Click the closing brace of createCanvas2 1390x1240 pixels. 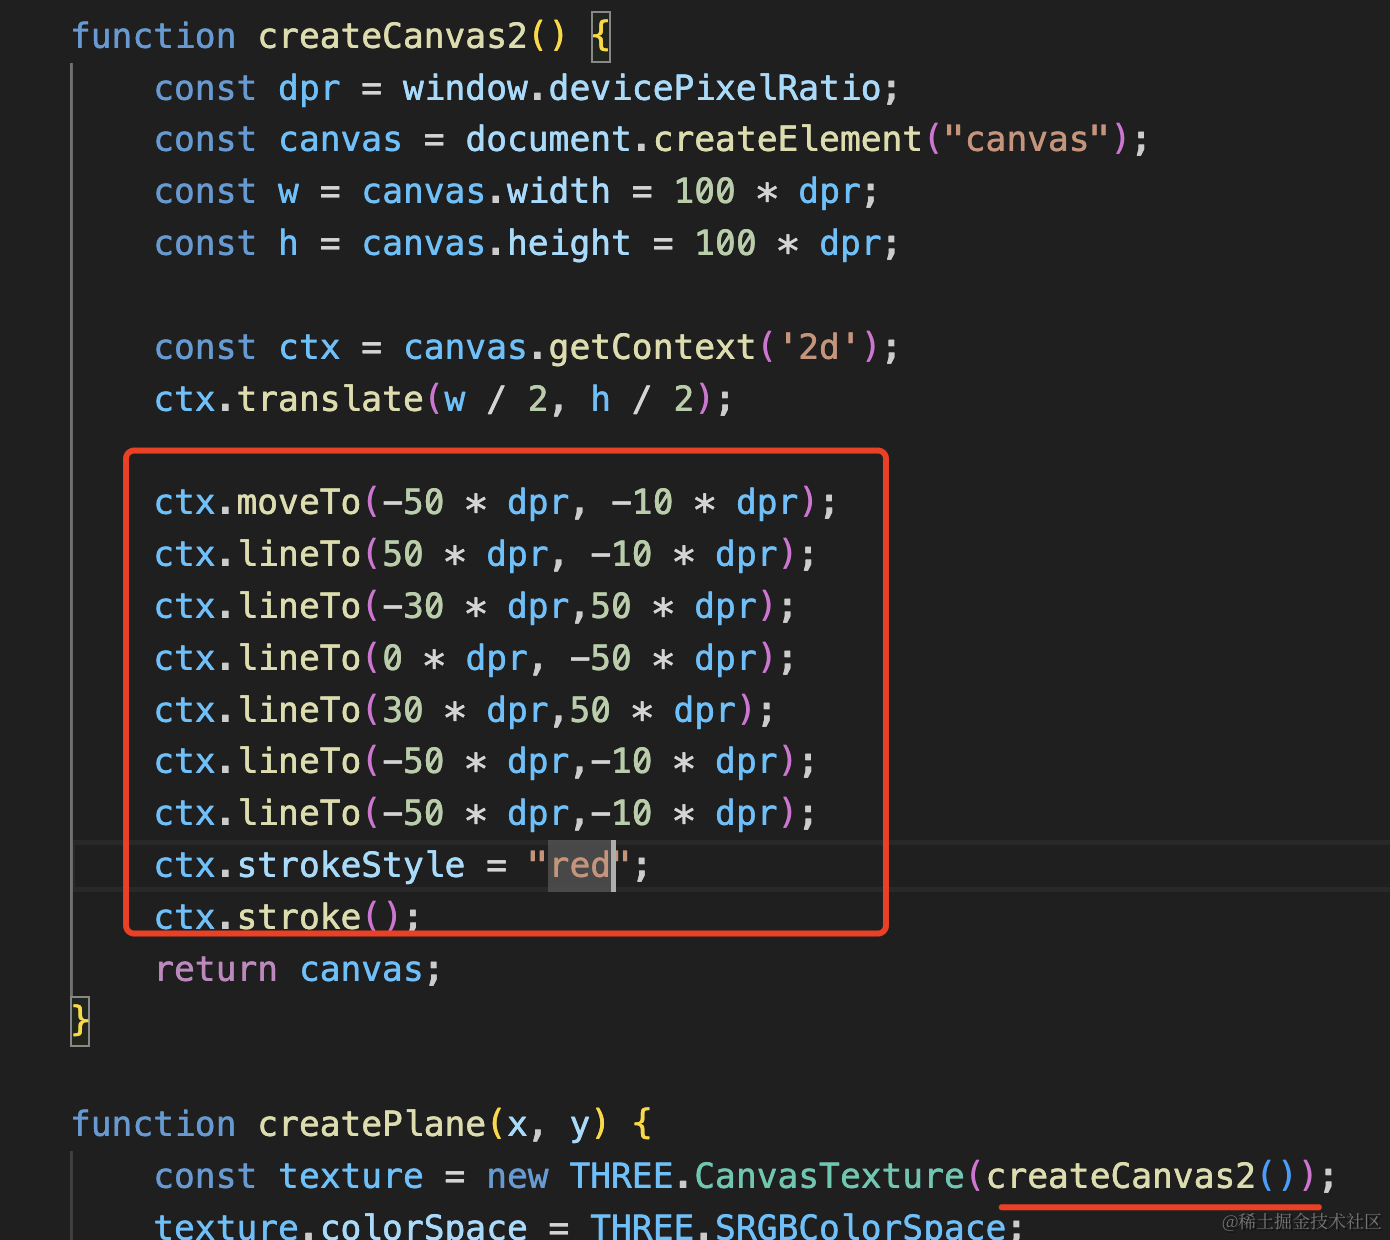pos(80,1021)
